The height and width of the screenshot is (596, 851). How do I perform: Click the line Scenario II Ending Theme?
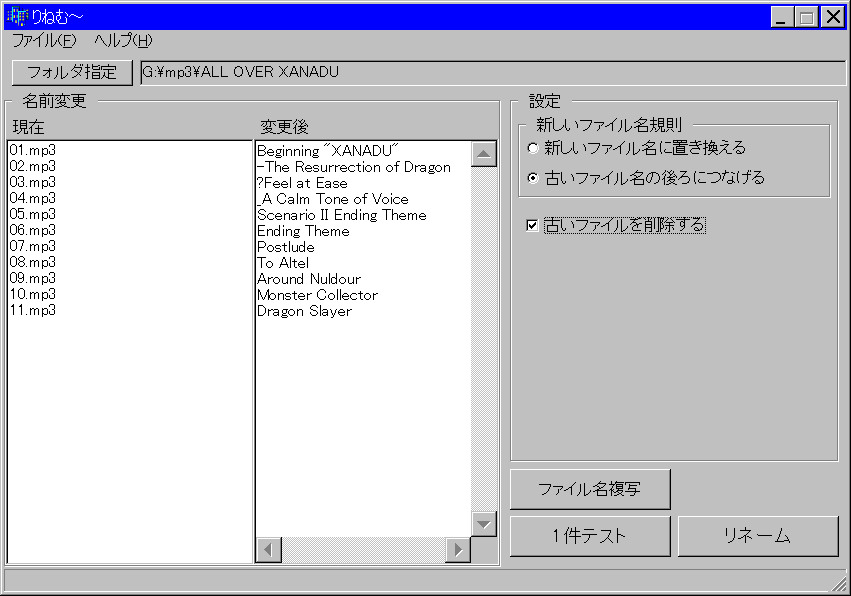(x=342, y=215)
